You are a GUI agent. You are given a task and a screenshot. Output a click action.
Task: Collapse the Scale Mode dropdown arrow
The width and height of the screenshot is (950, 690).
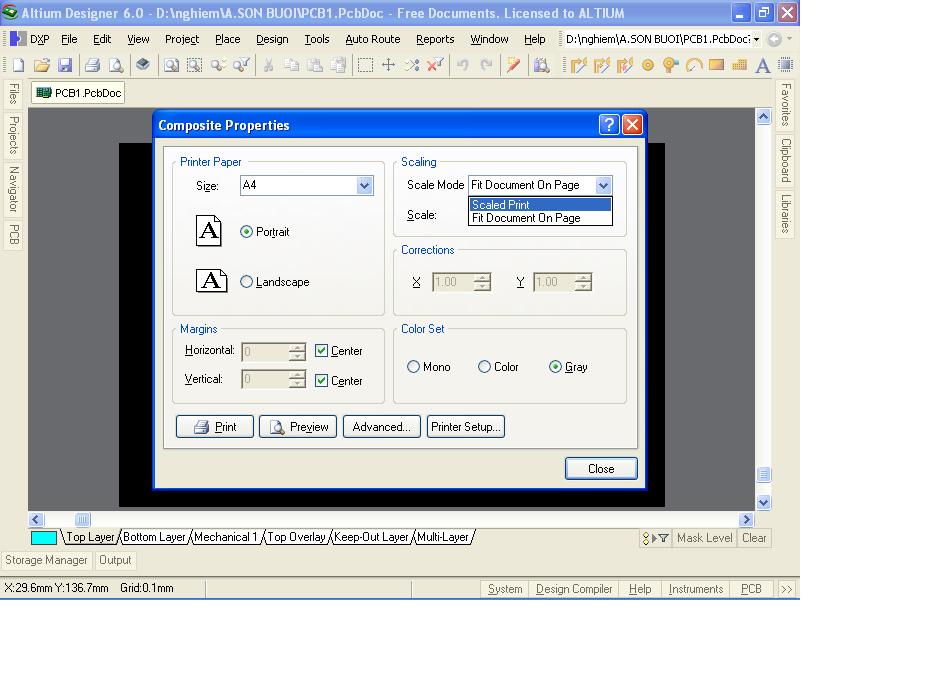click(x=603, y=185)
